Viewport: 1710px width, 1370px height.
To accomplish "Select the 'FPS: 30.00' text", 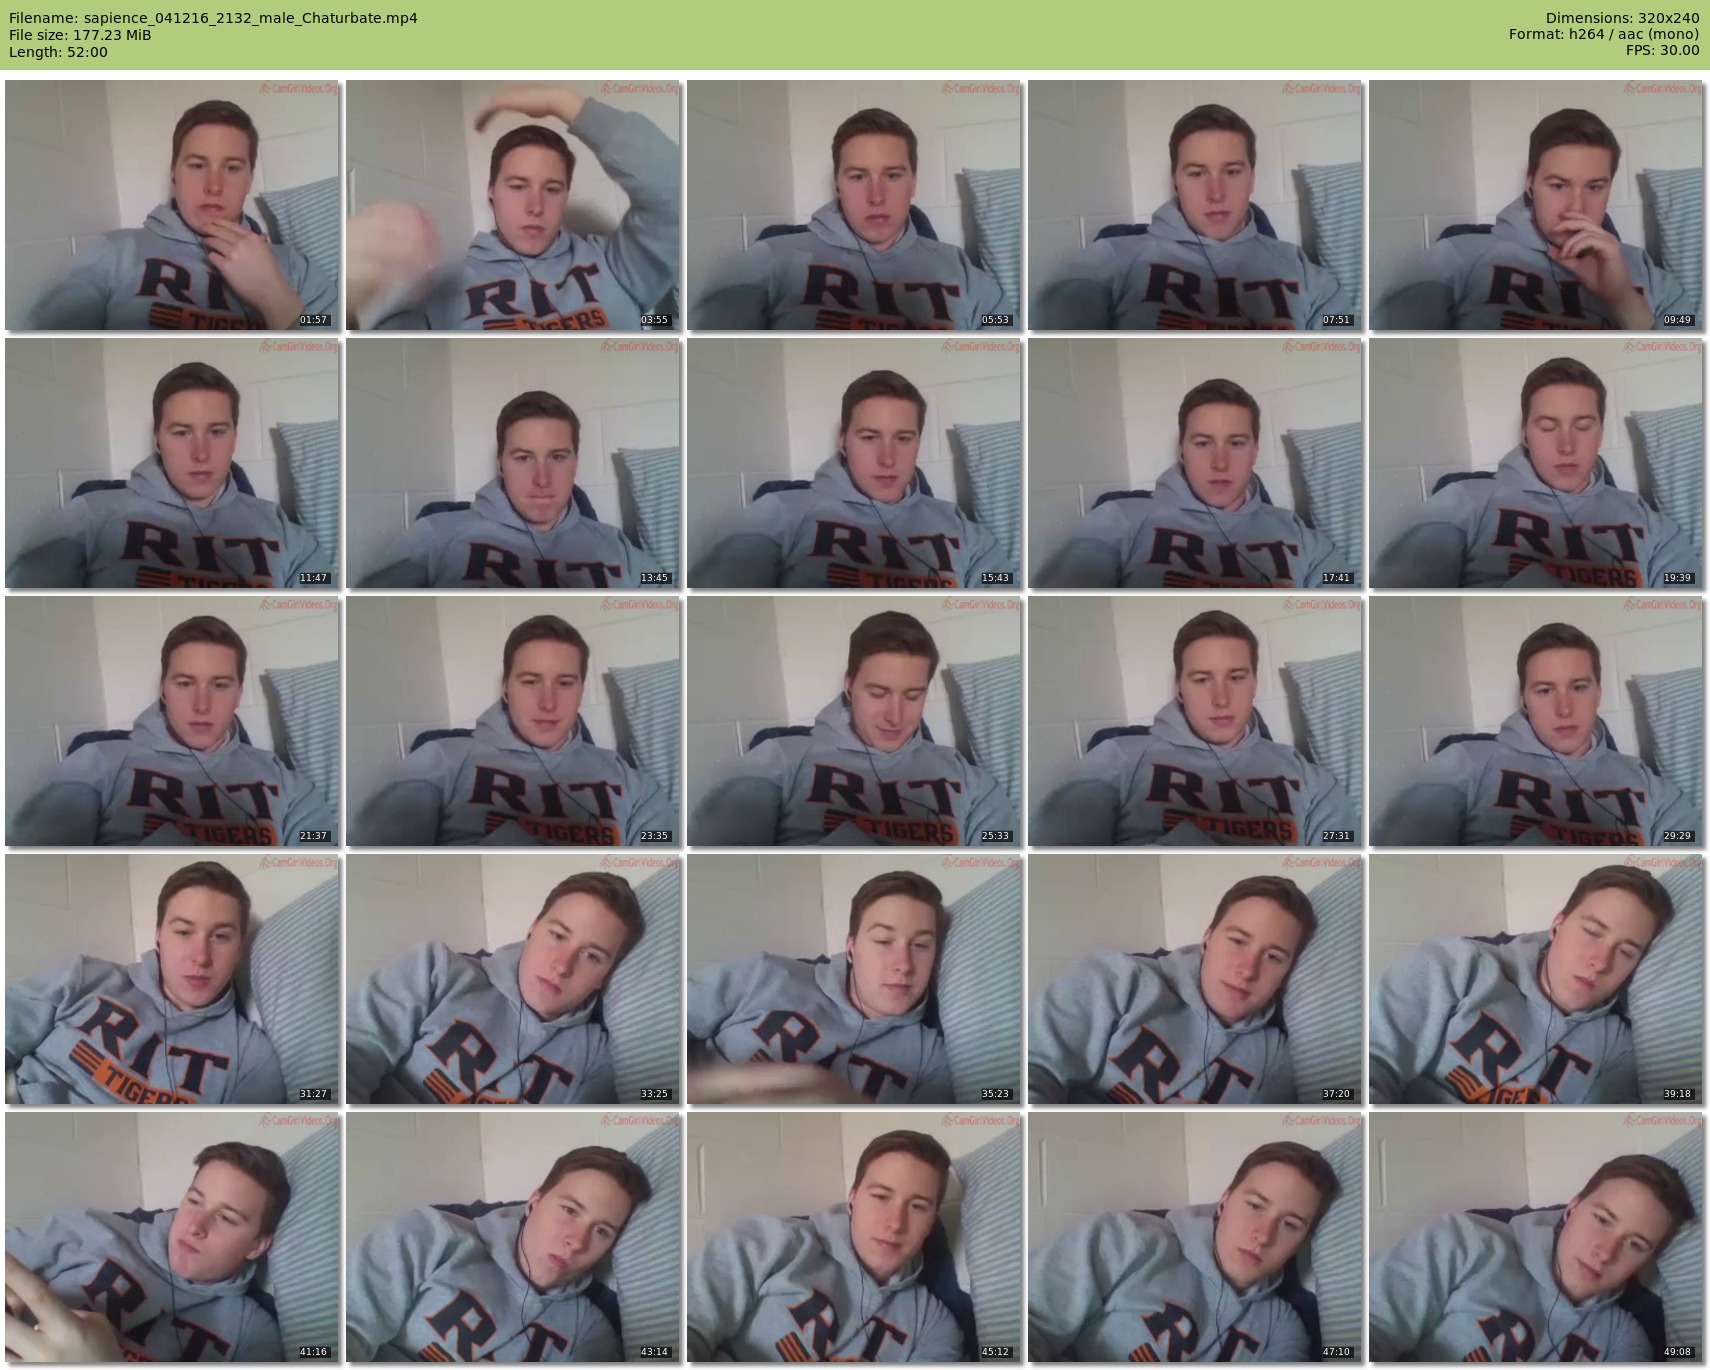I will click(x=1663, y=51).
